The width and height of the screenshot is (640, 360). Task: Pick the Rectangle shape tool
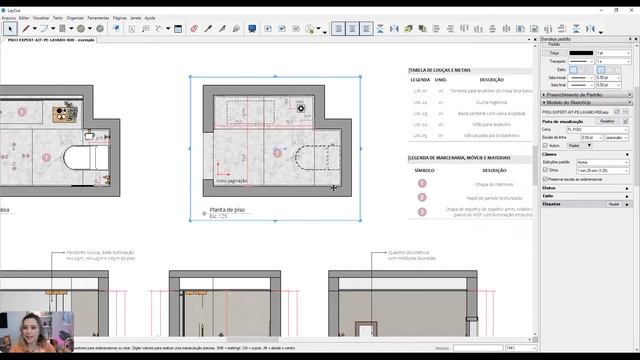[62, 29]
